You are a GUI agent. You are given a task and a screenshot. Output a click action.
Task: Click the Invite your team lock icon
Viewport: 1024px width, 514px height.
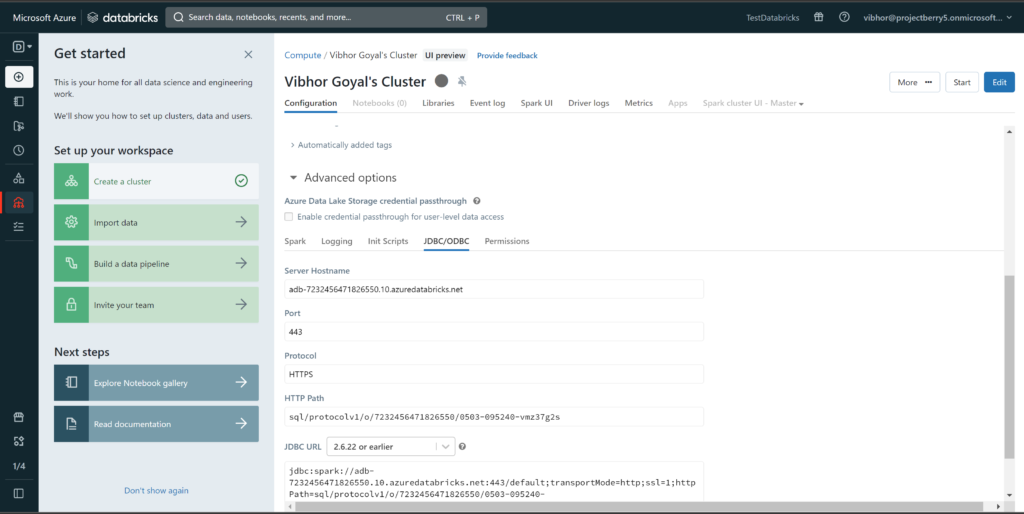(71, 304)
